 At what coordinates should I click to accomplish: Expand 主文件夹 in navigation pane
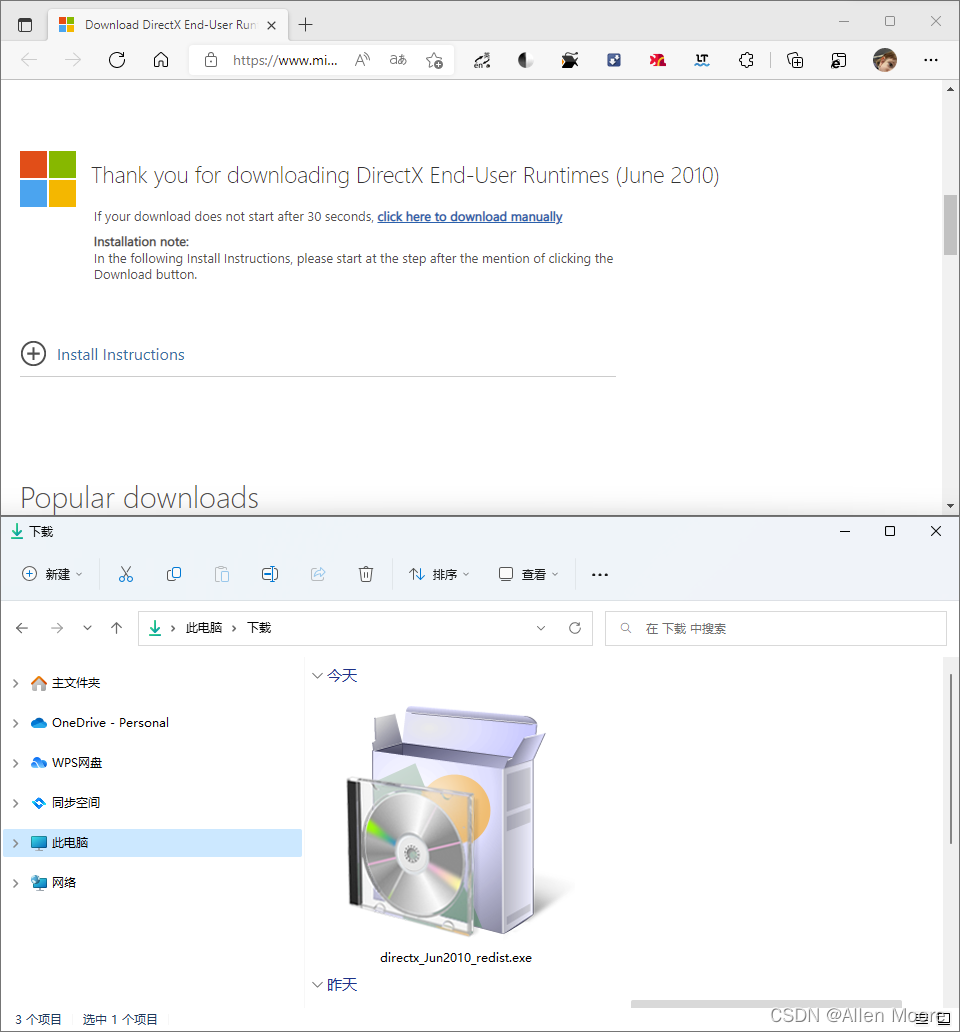[16, 683]
